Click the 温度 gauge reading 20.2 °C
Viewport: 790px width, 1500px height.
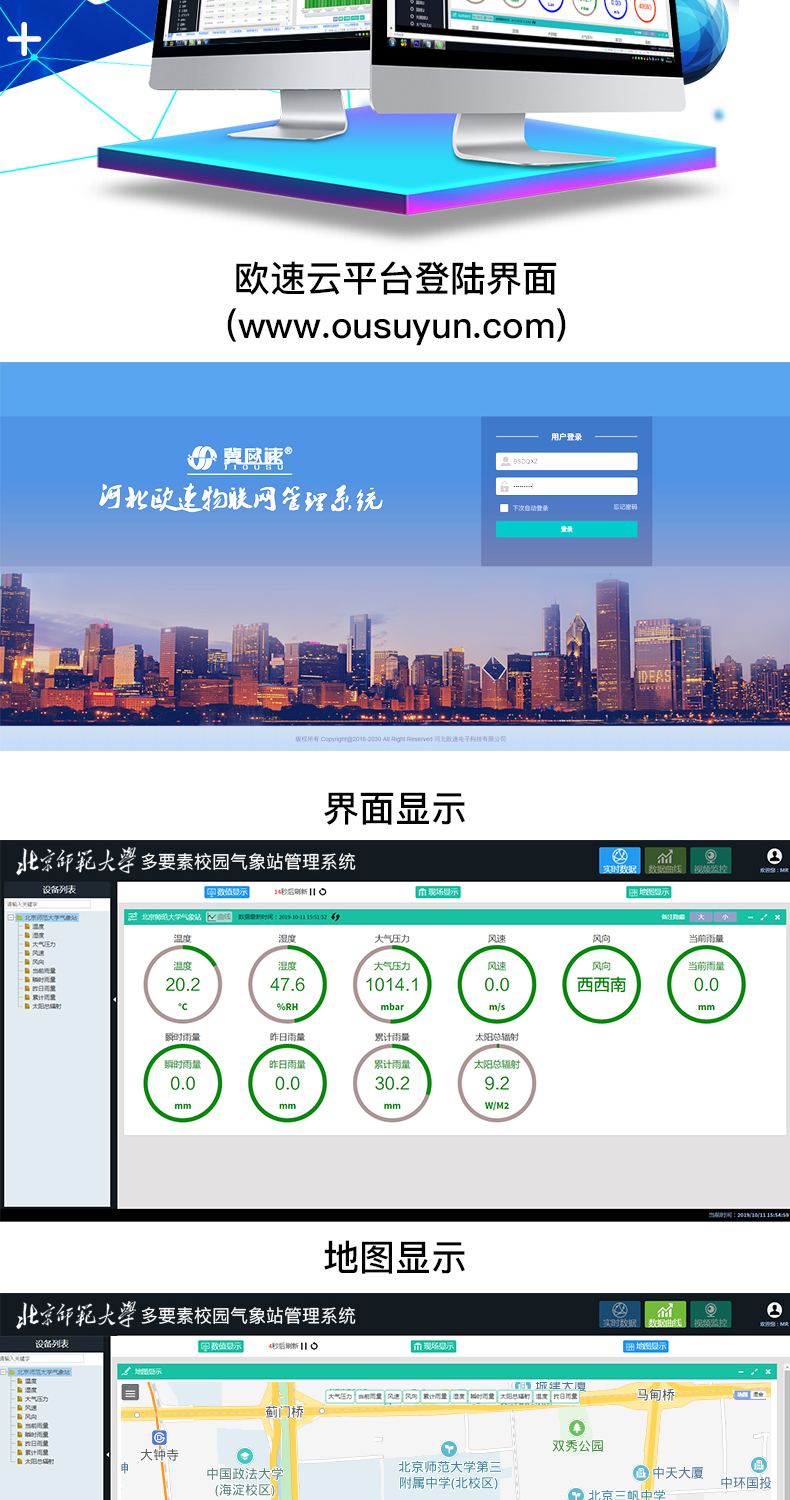pyautogui.click(x=182, y=985)
